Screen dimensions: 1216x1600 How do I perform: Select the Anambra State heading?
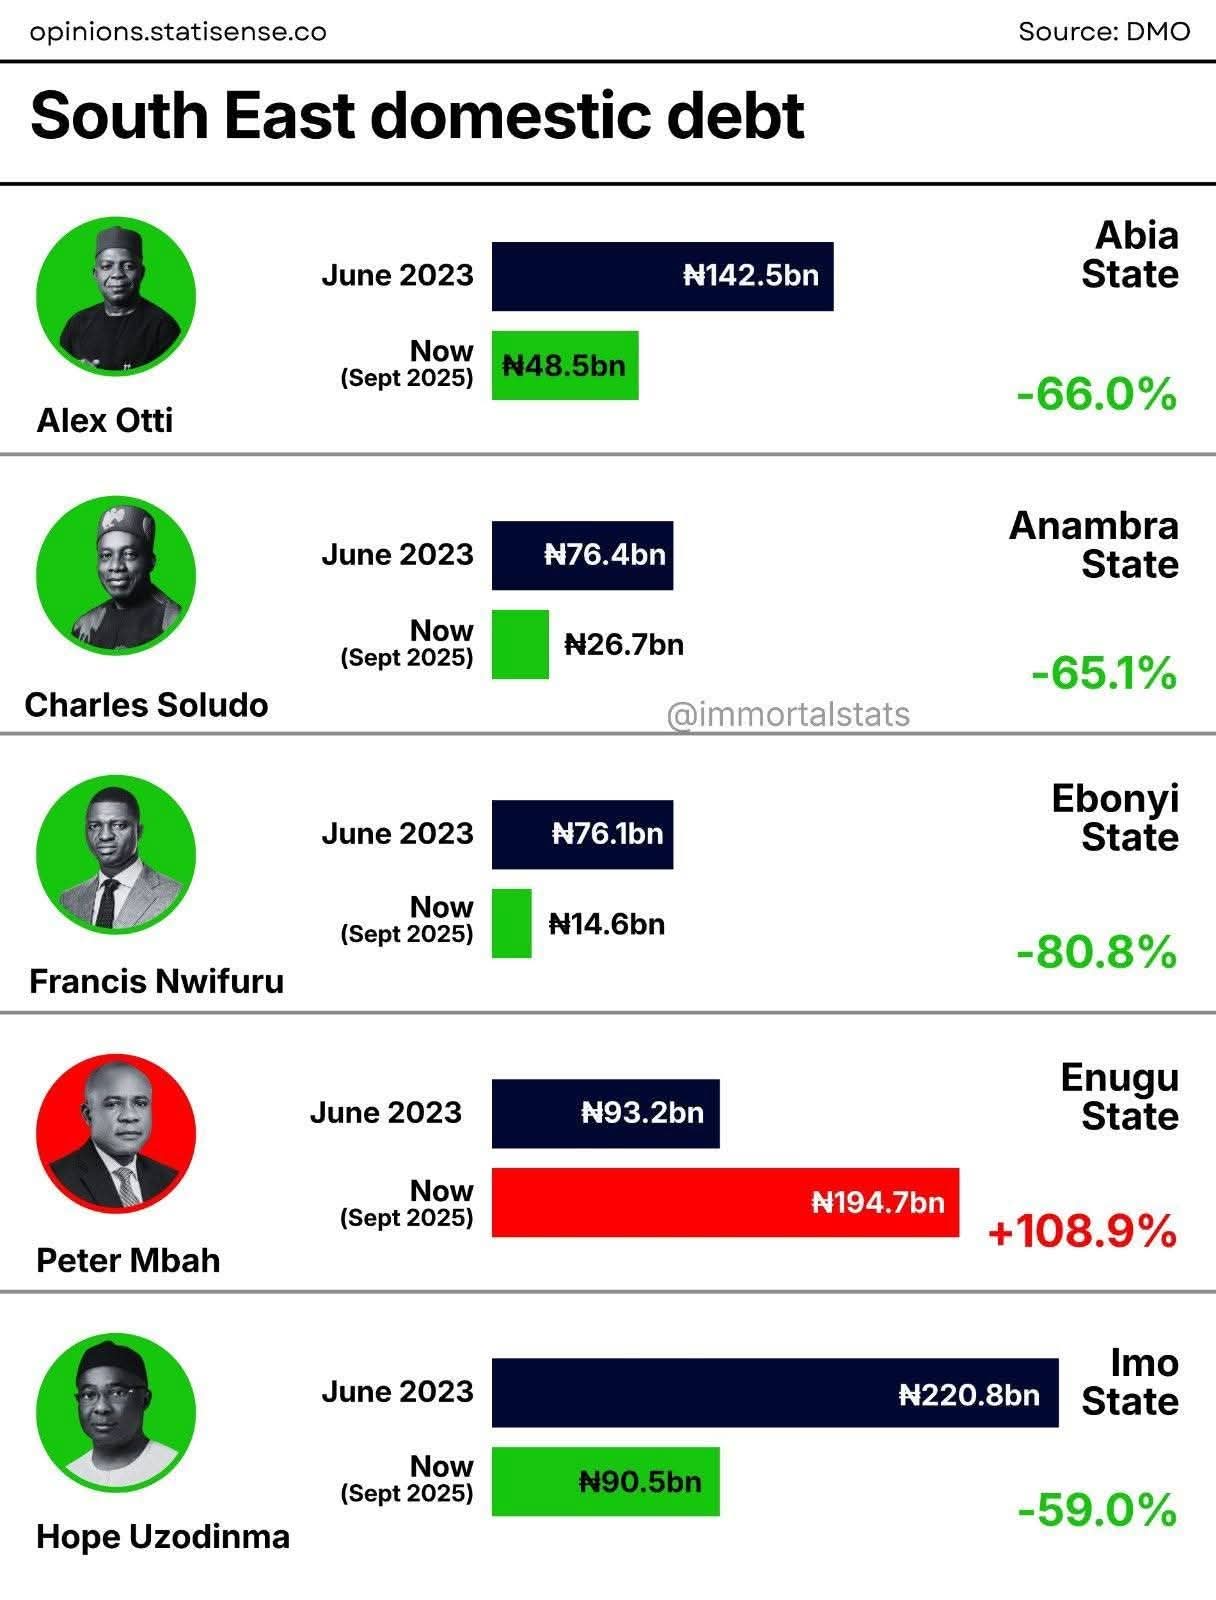coord(1094,545)
